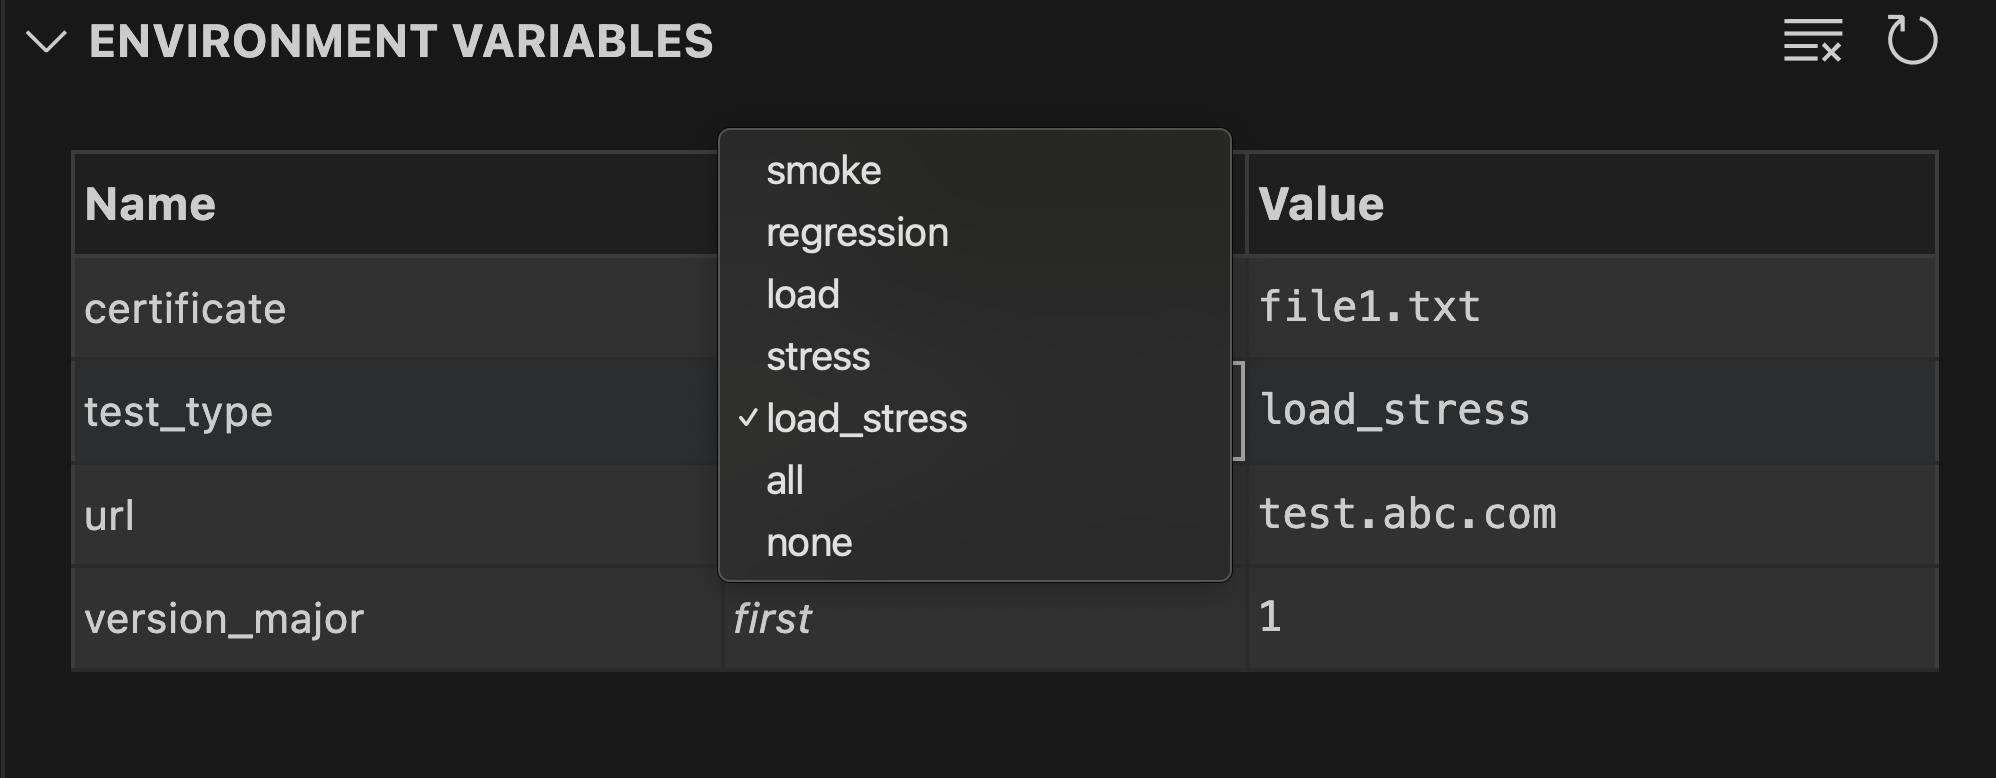Screen dimensions: 1996x778
Task: Click the clear all variables icon
Action: pyautogui.click(x=1812, y=41)
